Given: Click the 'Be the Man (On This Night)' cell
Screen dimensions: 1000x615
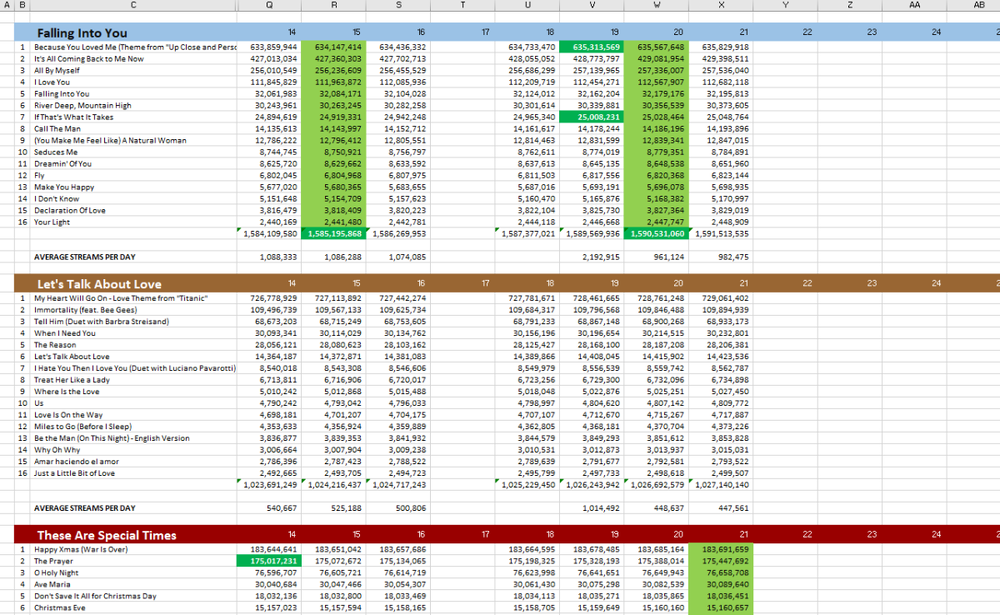Looking at the screenshot, I should pos(133,438).
